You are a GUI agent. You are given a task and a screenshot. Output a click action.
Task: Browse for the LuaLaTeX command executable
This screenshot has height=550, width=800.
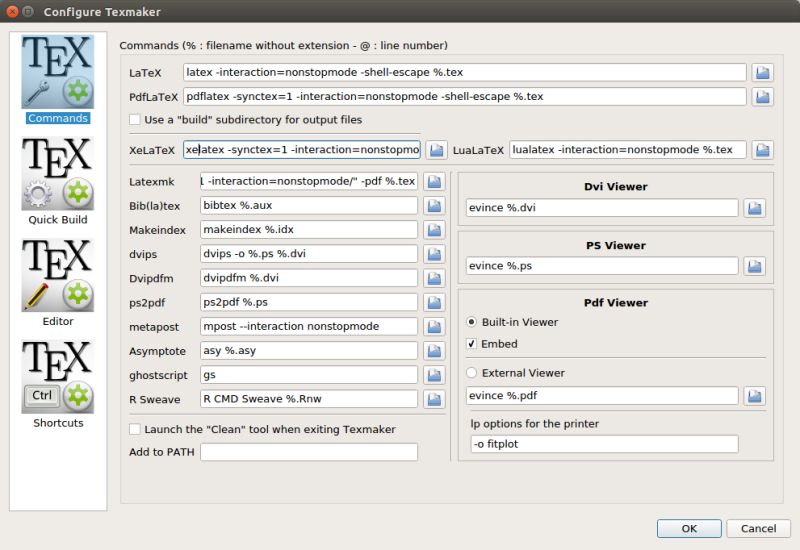pyautogui.click(x=762, y=150)
